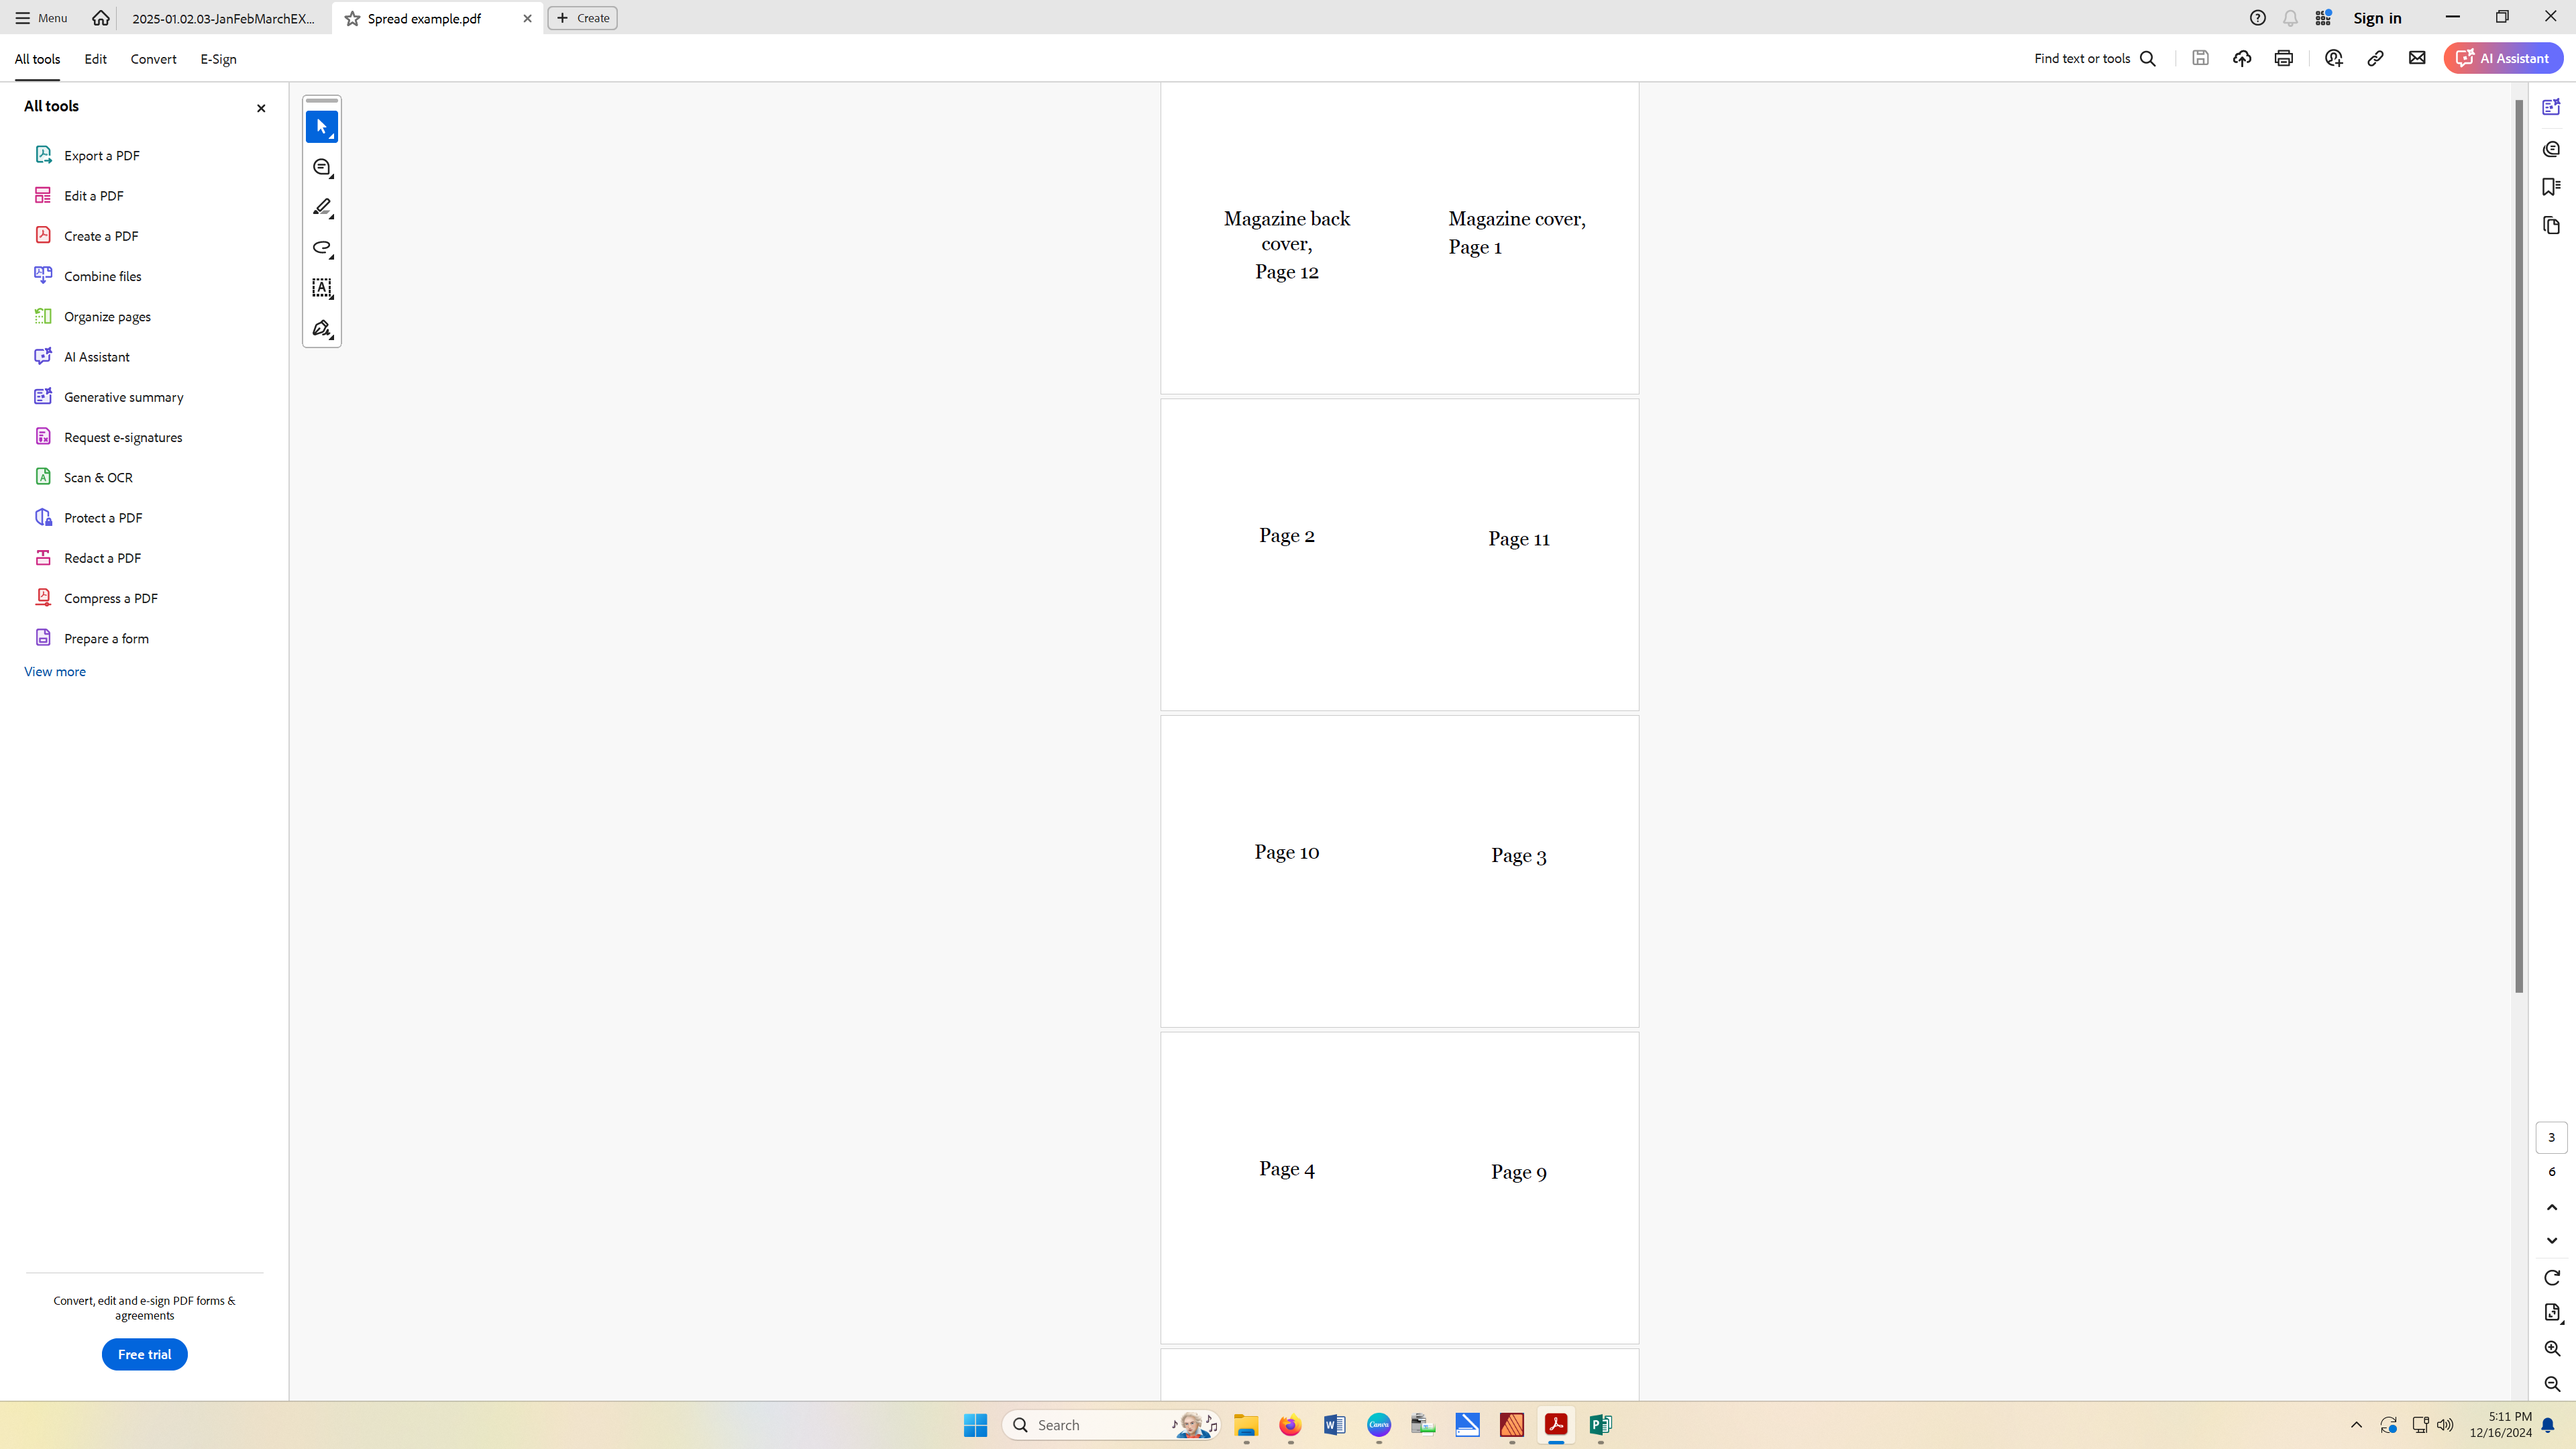Choose the text box select tool
The width and height of the screenshot is (2576, 1449).
pos(321,288)
